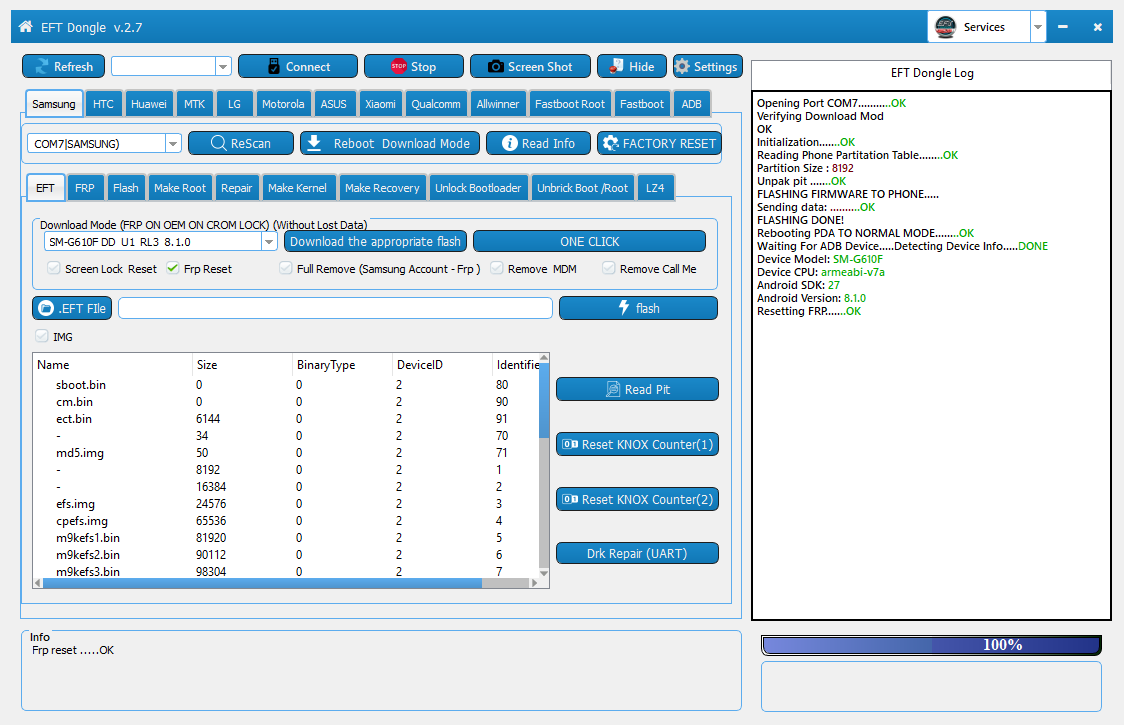This screenshot has height=725, width=1124.
Task: Click the ReScan magnifier icon
Action: coord(219,143)
